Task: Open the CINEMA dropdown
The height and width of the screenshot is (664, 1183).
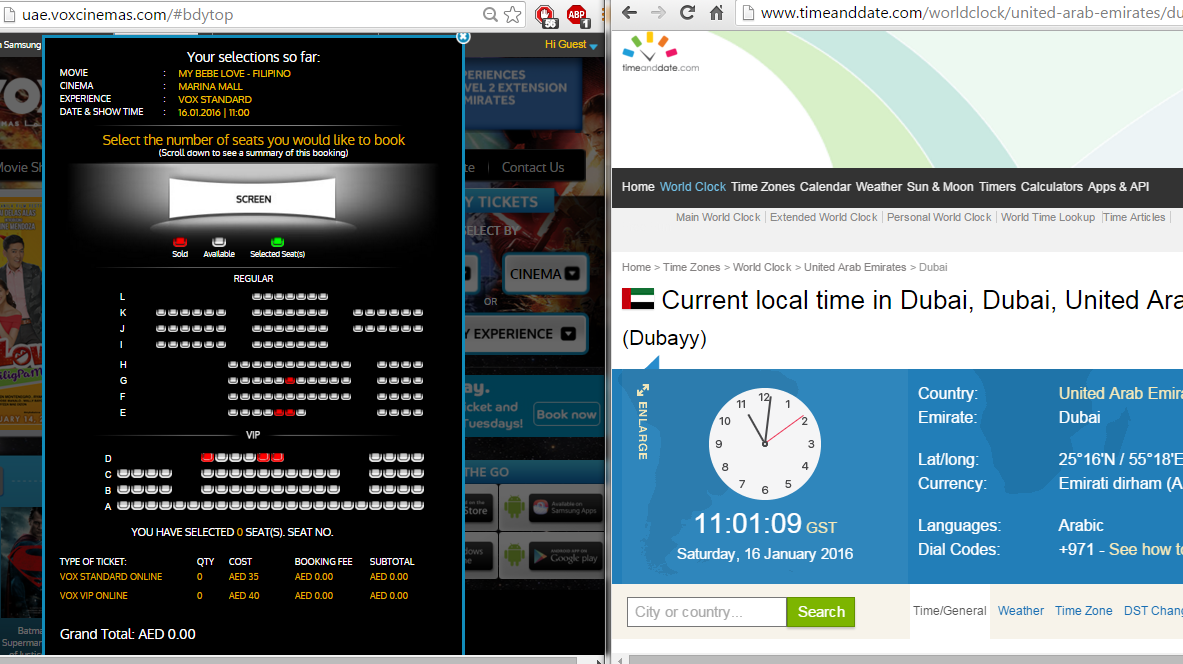Action: click(x=544, y=274)
